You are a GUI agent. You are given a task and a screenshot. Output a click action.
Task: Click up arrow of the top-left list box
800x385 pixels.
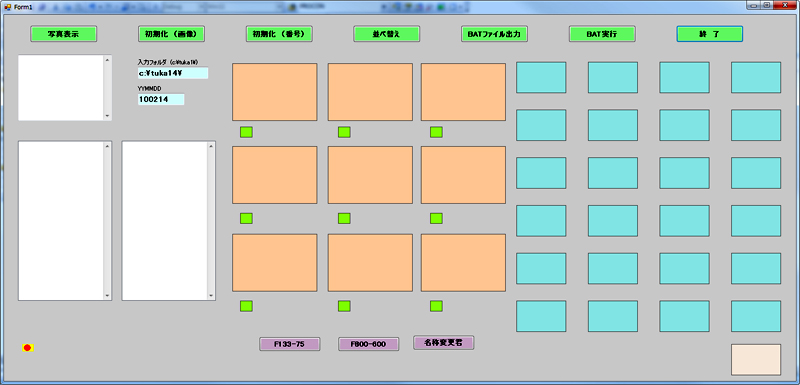[107, 60]
